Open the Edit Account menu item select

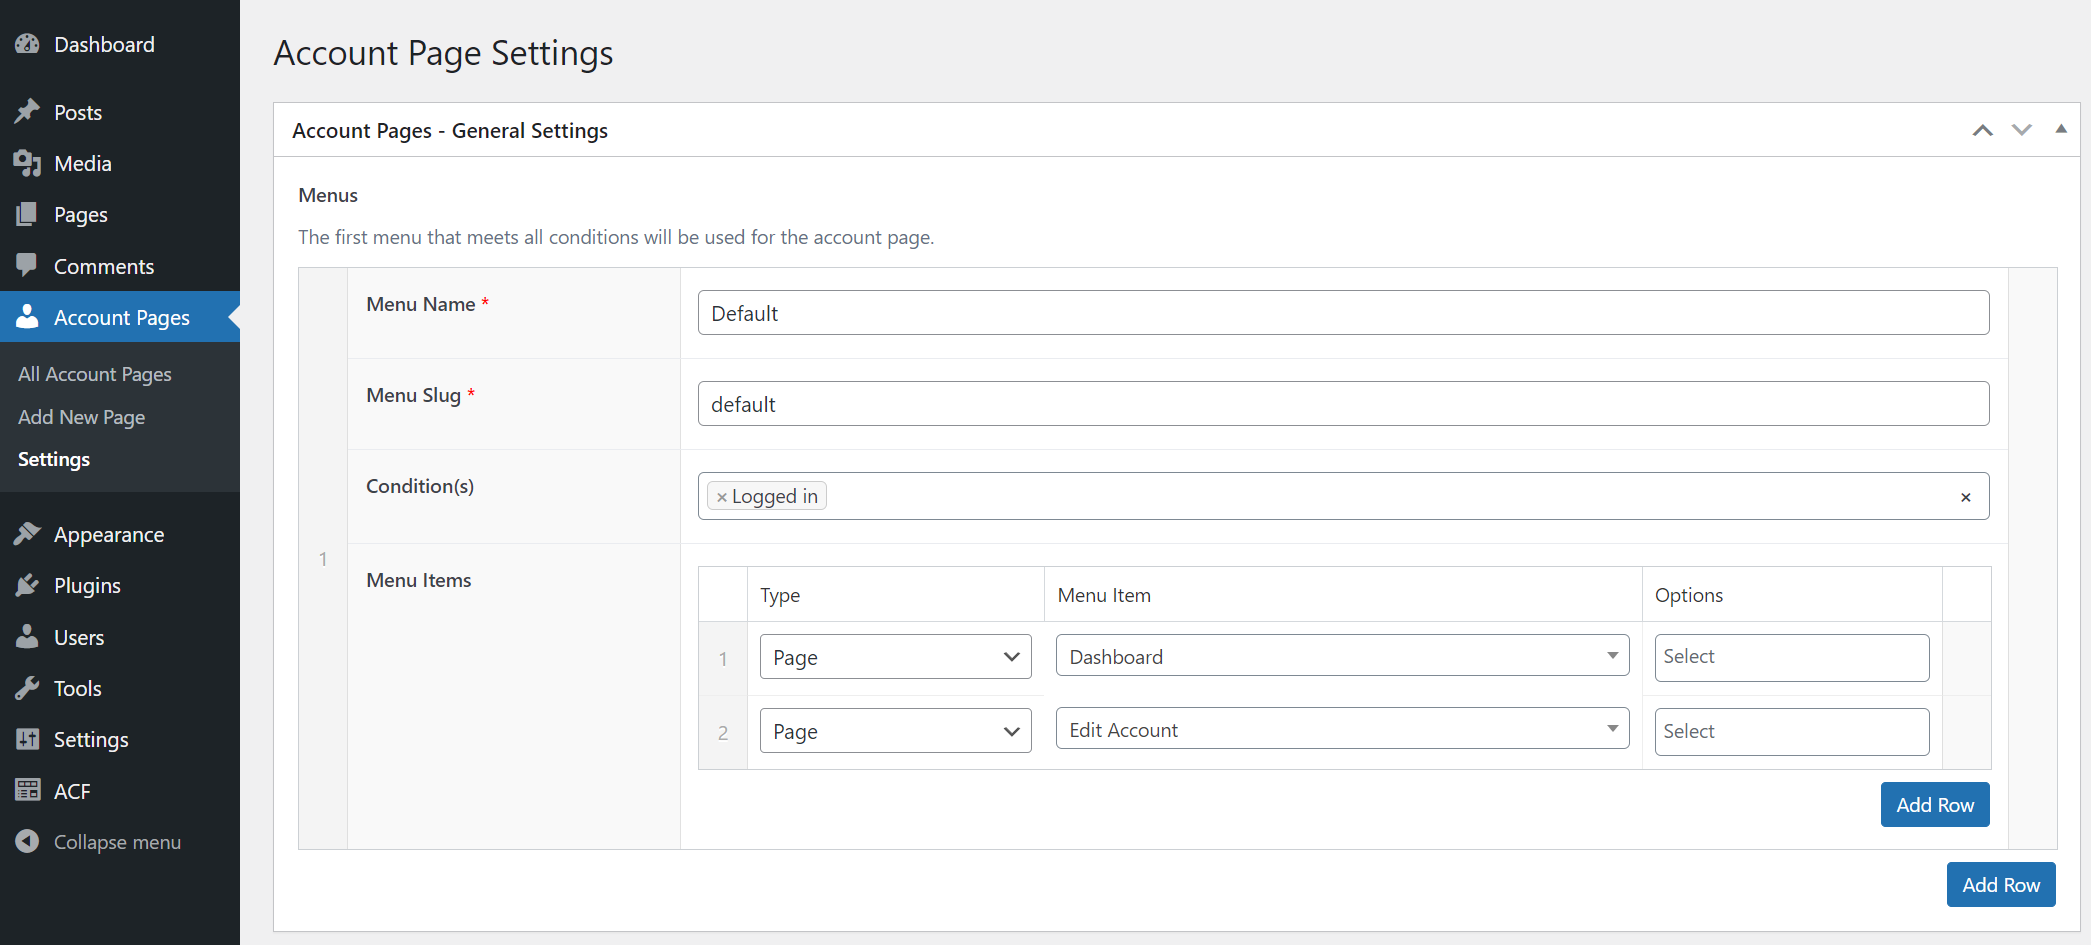tap(1342, 729)
